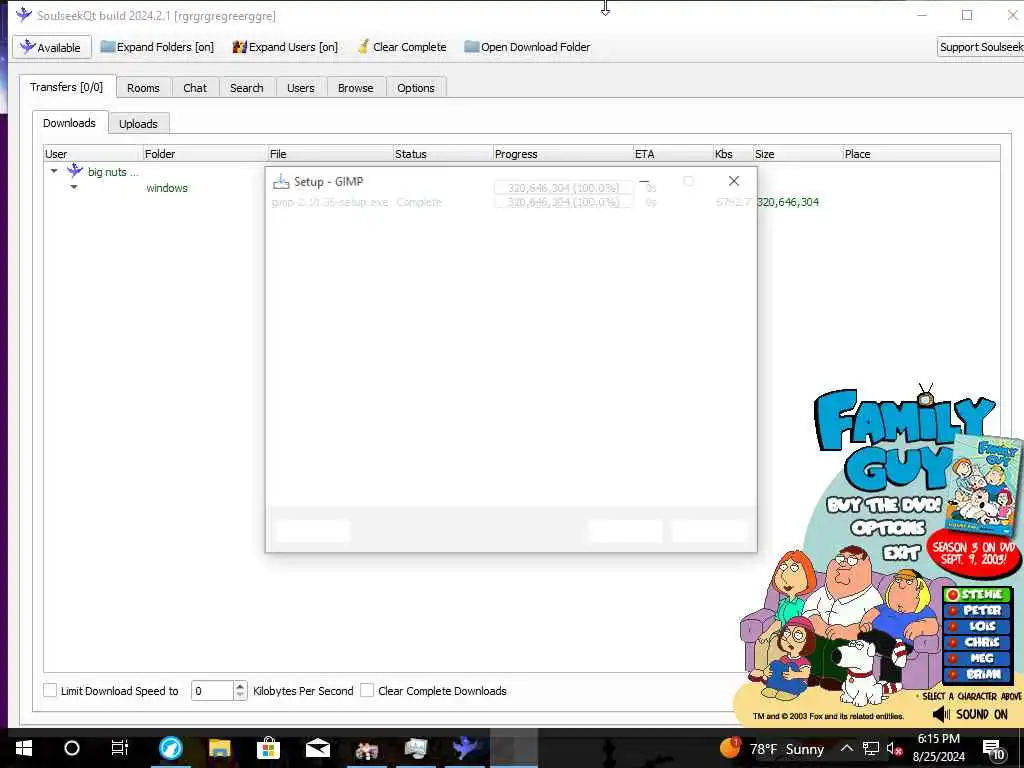Open File Explorer from the taskbar
Image resolution: width=1024 pixels, height=768 pixels.
tap(220, 748)
